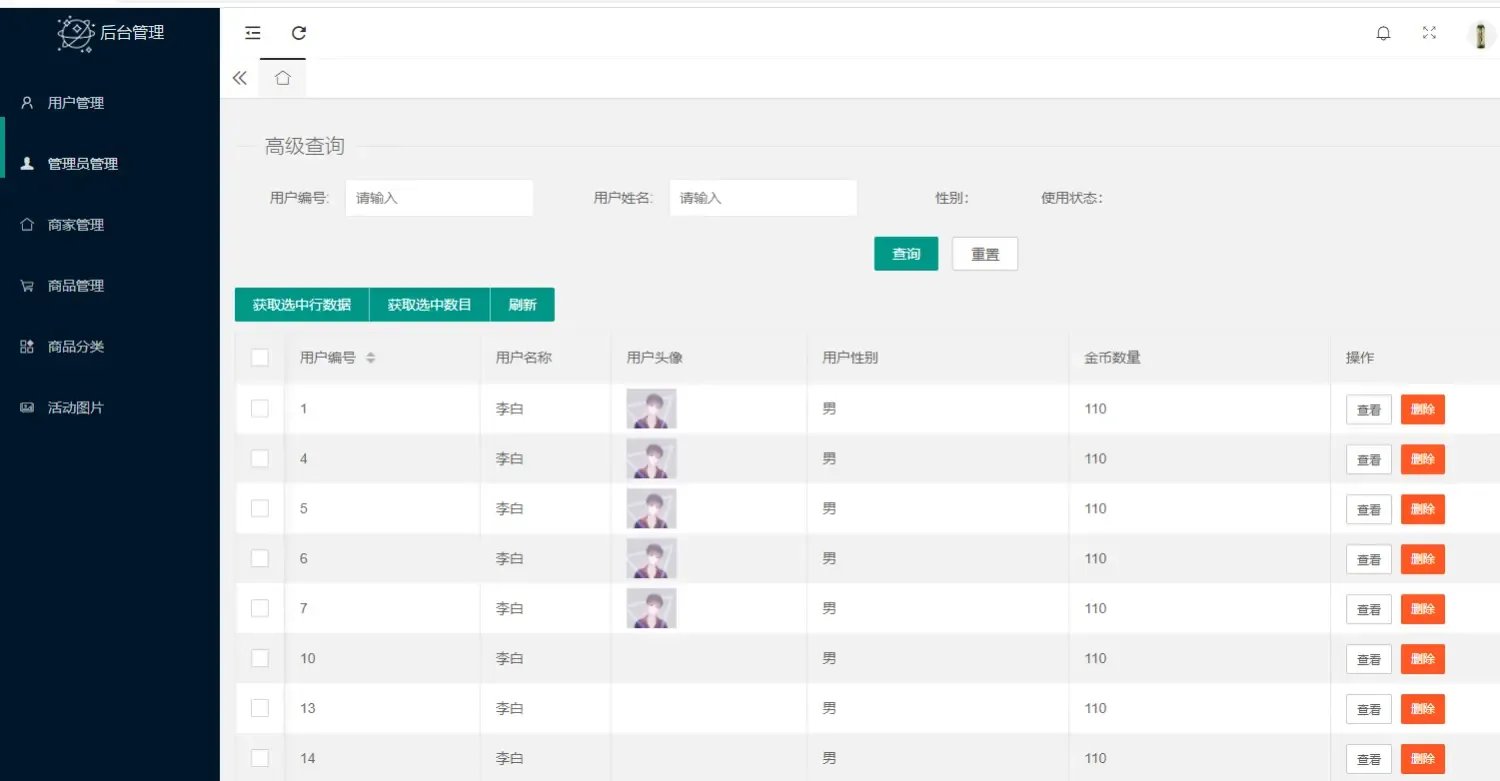Toggle fullscreen with the expand icon
The height and width of the screenshot is (781, 1500).
point(1429,33)
